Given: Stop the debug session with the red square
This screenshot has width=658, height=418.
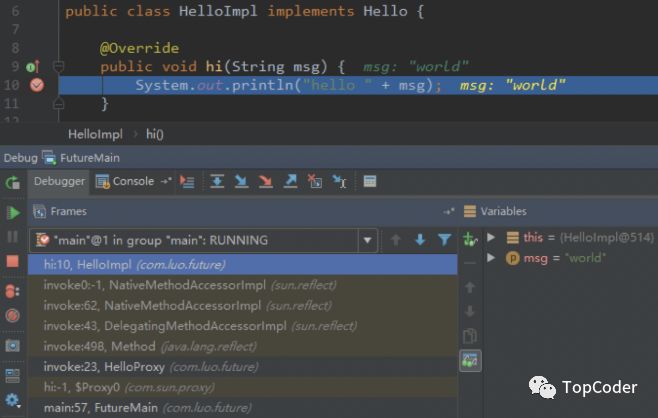Looking at the screenshot, I should point(13,261).
